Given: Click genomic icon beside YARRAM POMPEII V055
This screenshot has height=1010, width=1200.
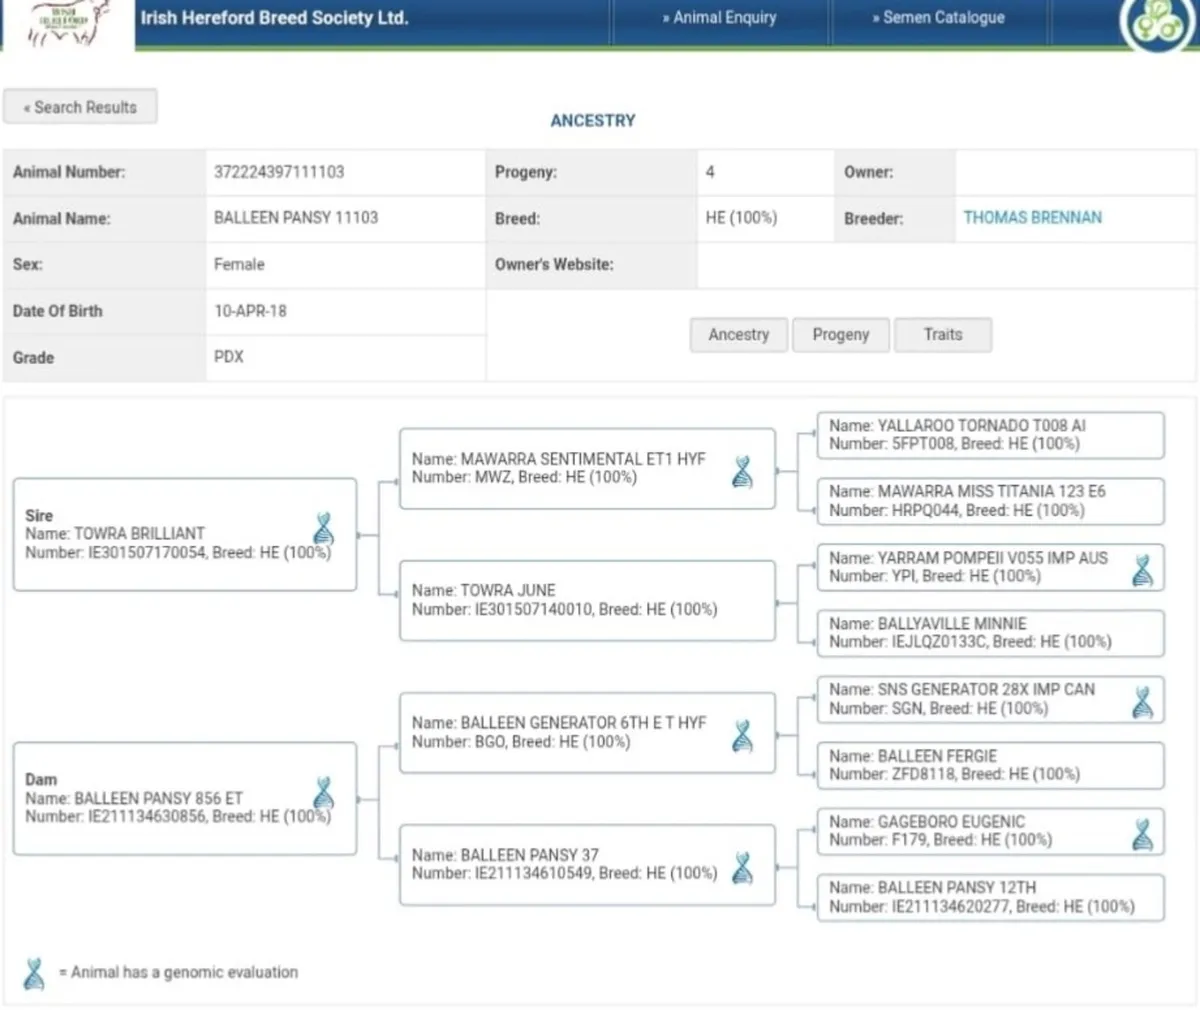Looking at the screenshot, I should (x=1143, y=569).
